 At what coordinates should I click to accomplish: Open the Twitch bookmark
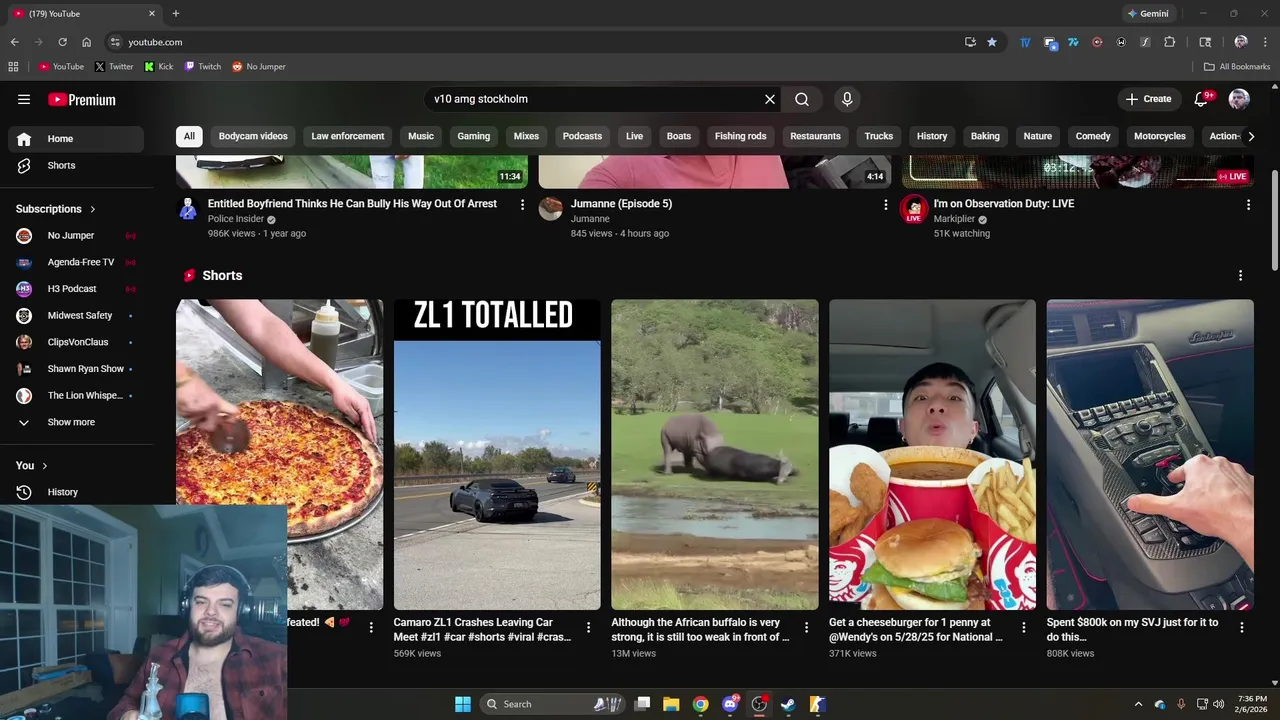[203, 67]
